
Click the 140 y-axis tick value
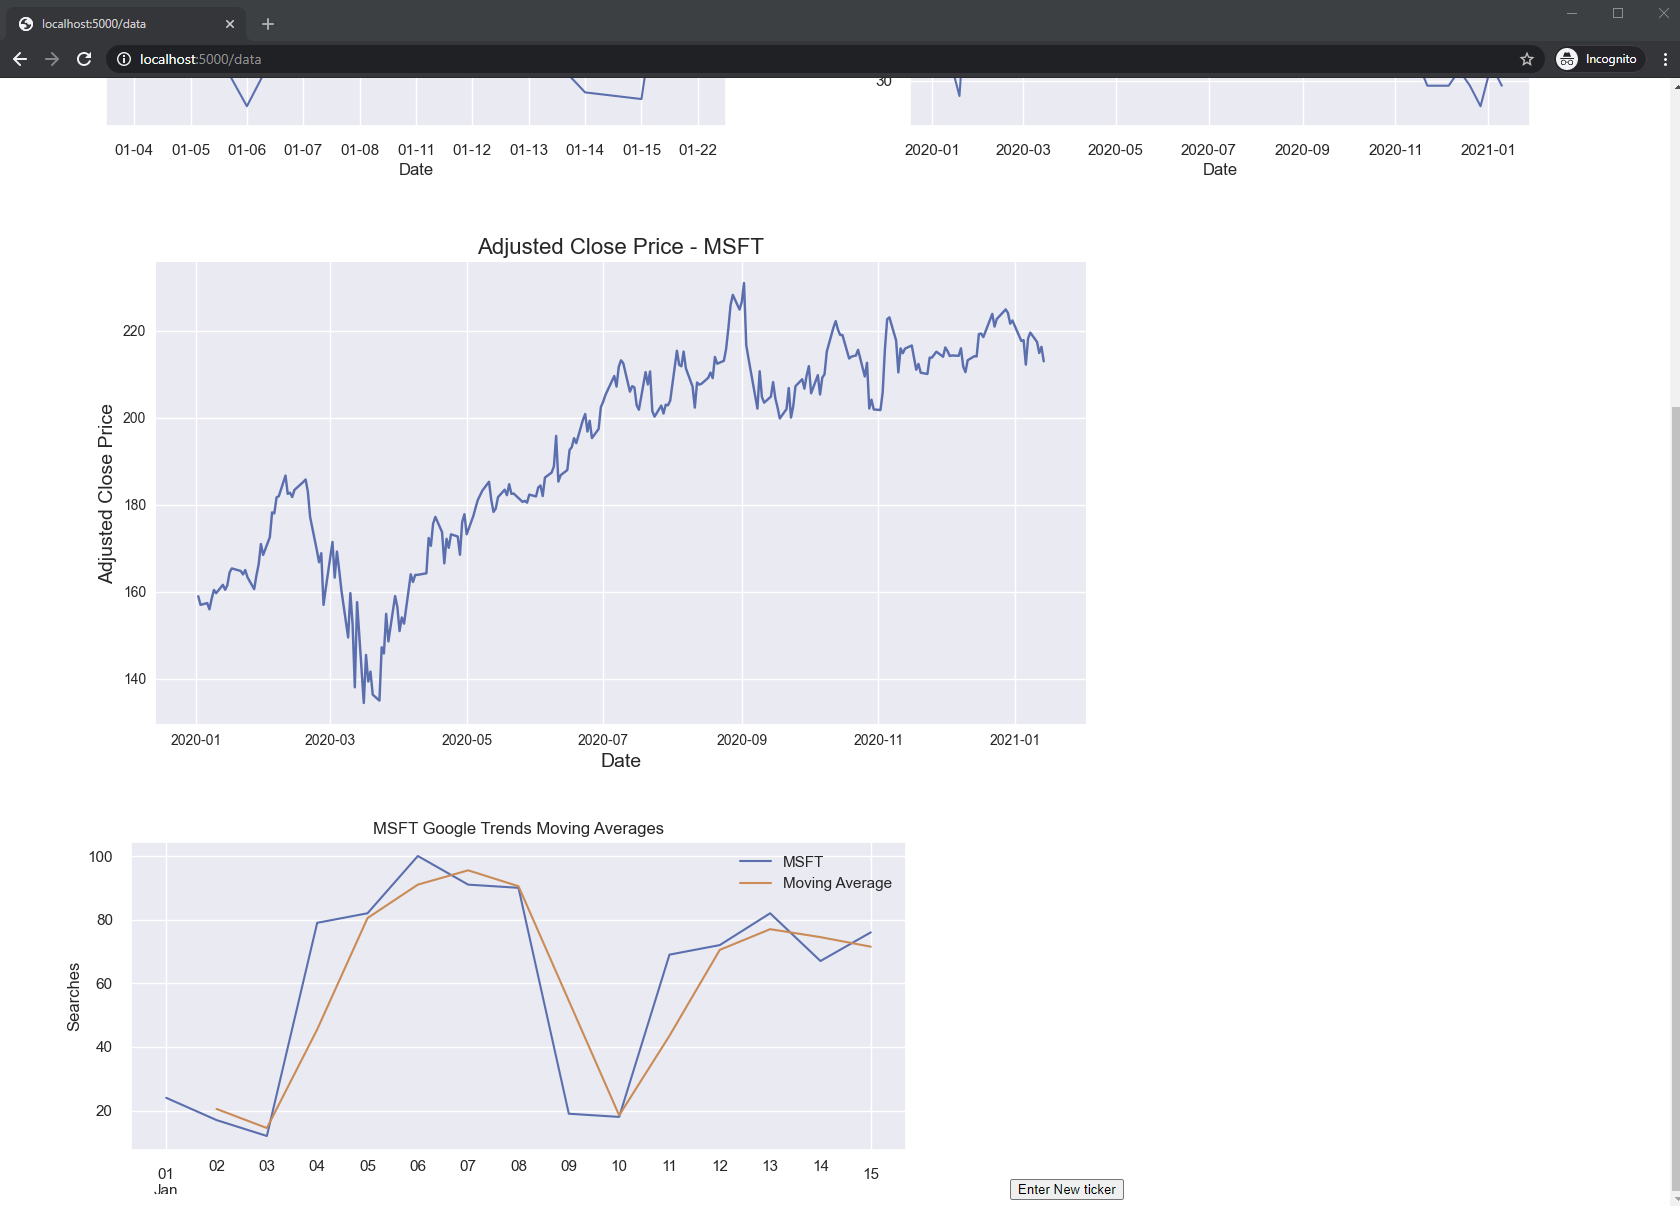click(135, 679)
